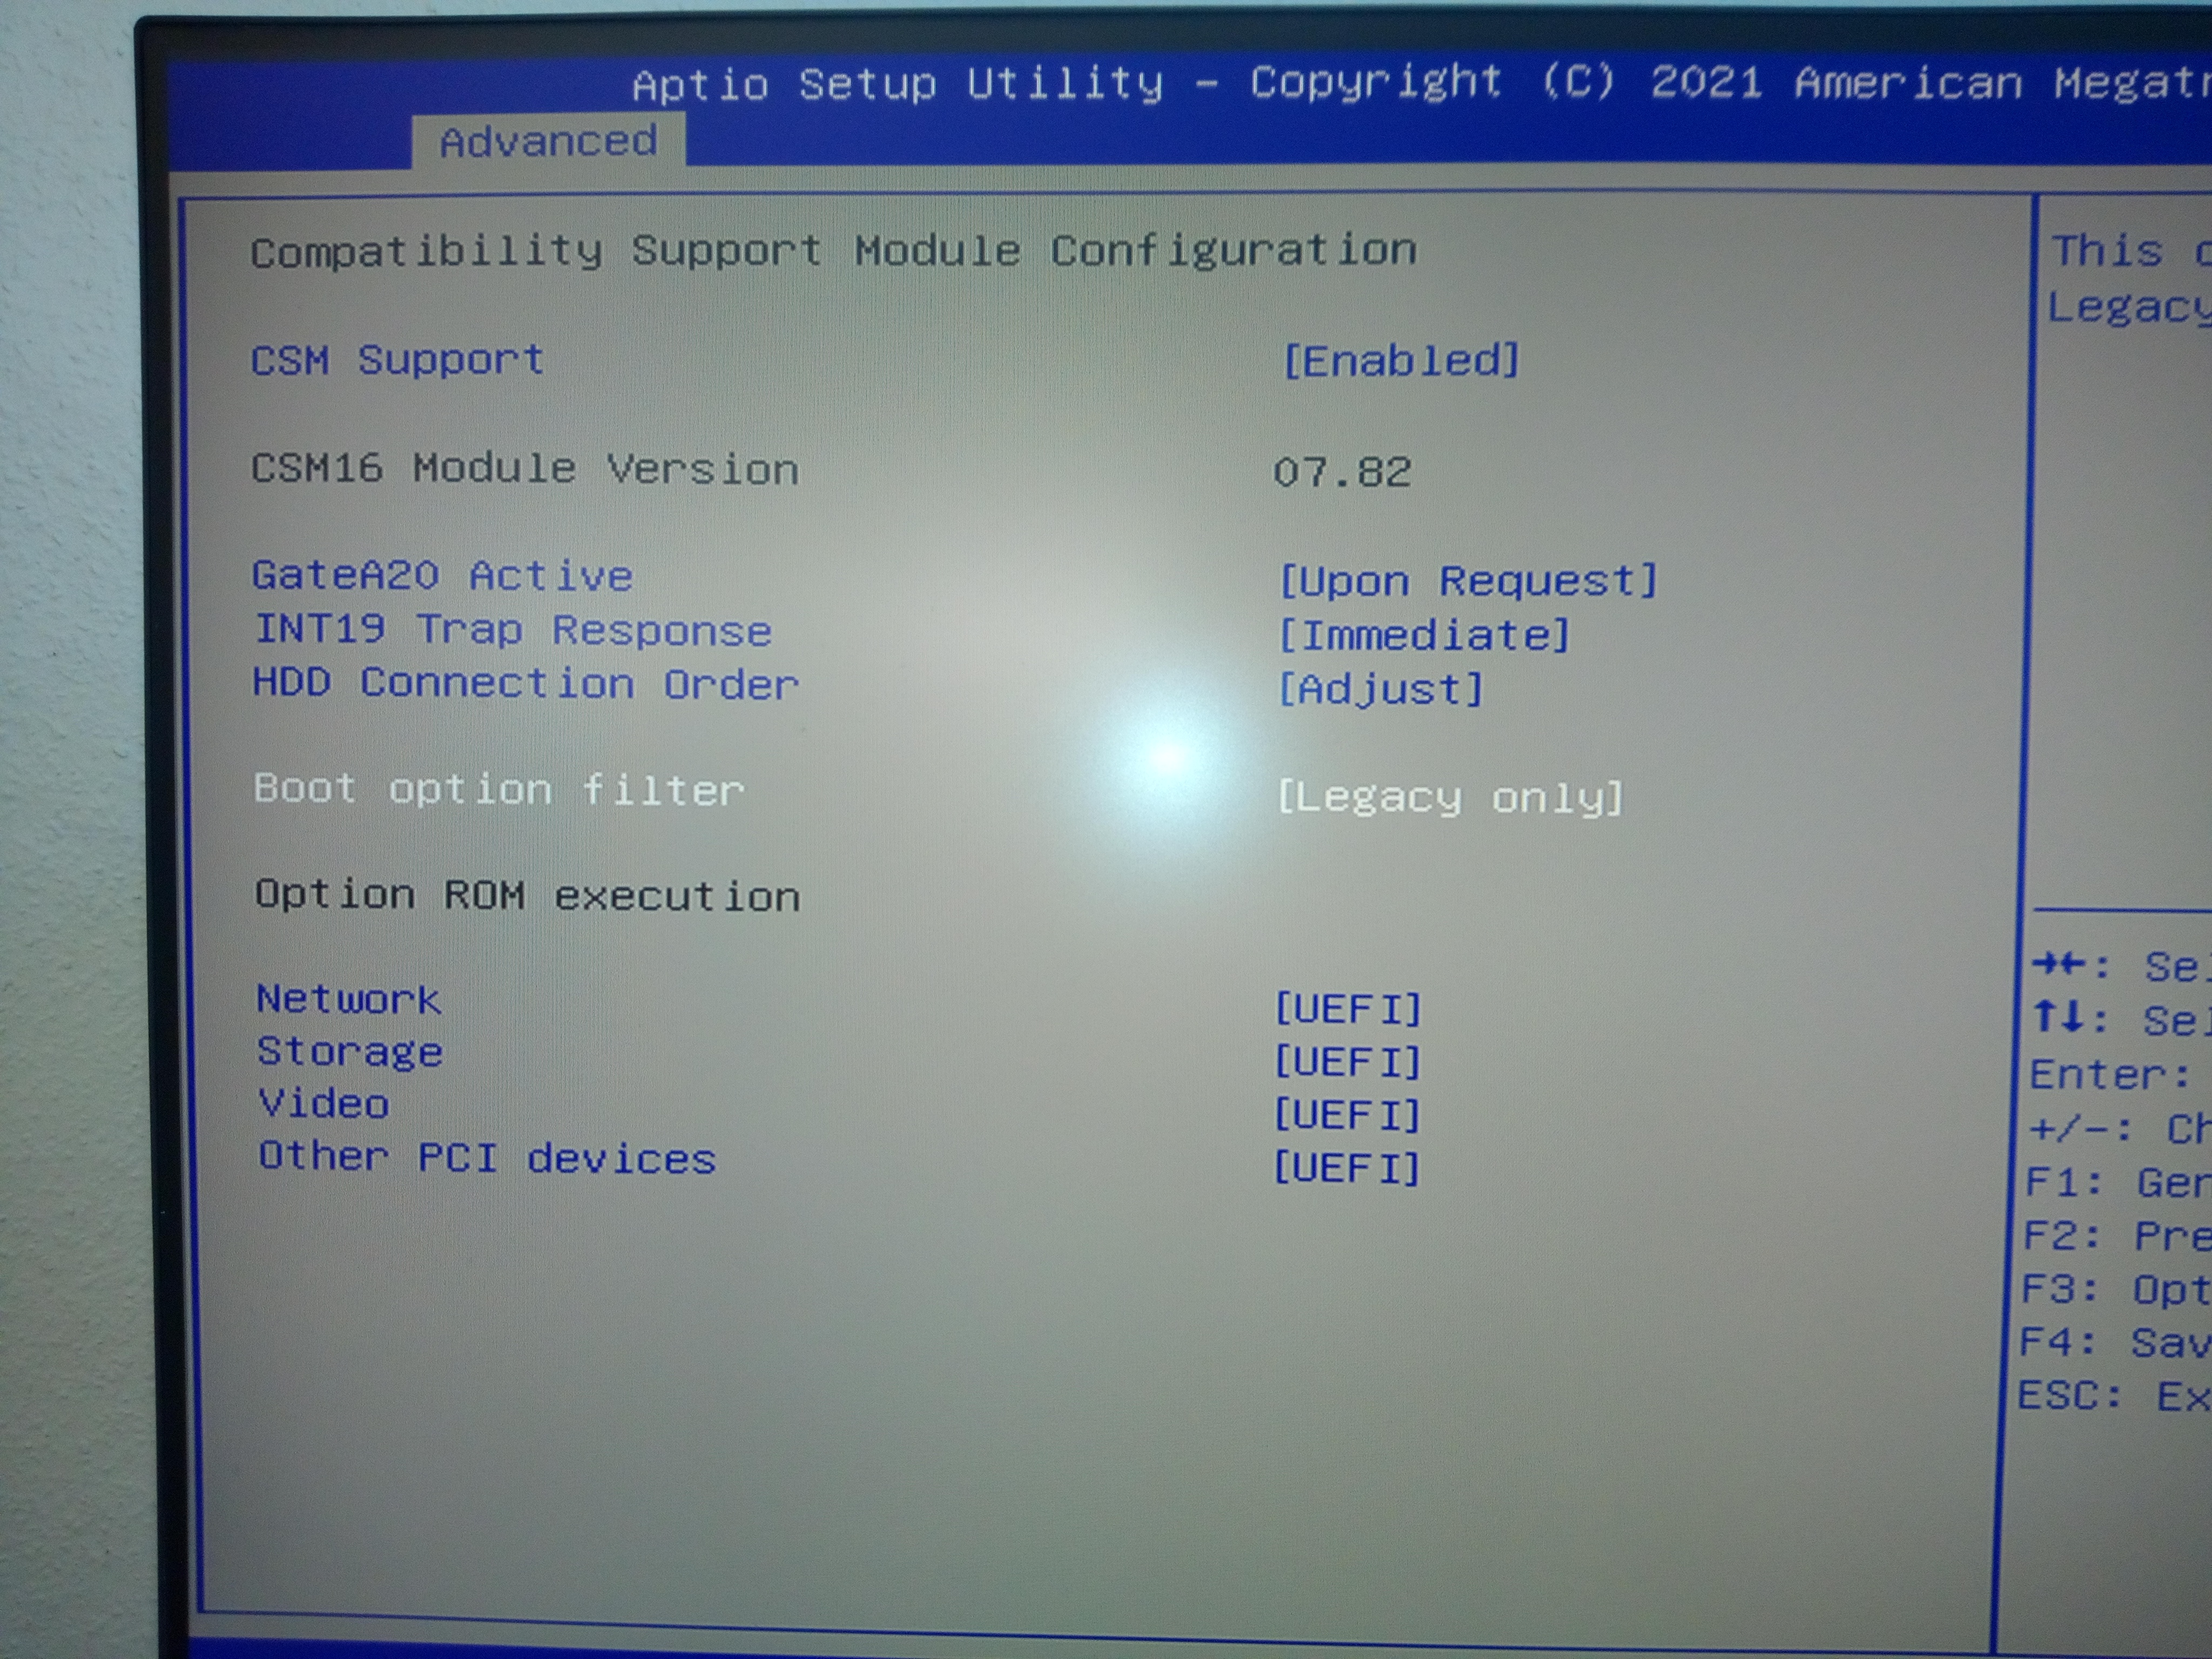The width and height of the screenshot is (2212, 1659).
Task: Open the Upon Request dropdown value
Action: pos(1467,581)
